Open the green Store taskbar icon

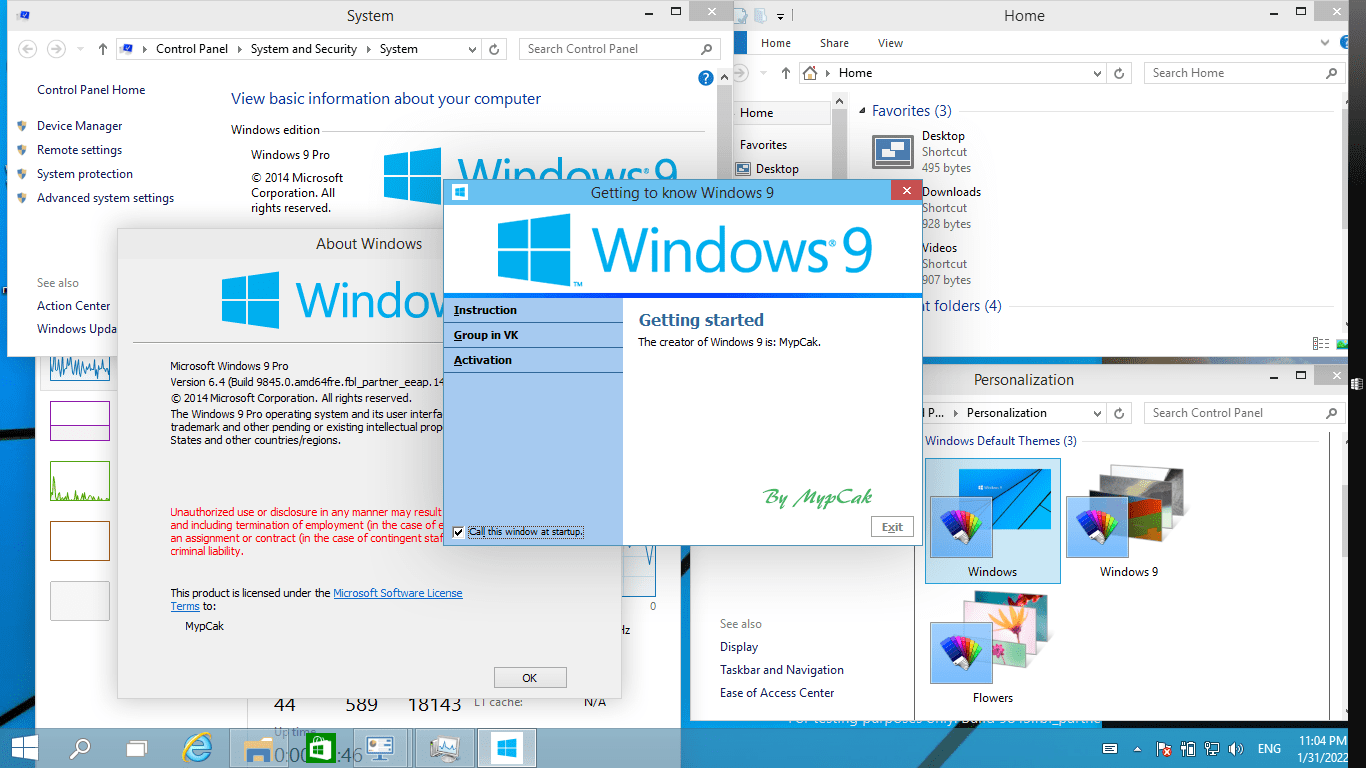319,748
